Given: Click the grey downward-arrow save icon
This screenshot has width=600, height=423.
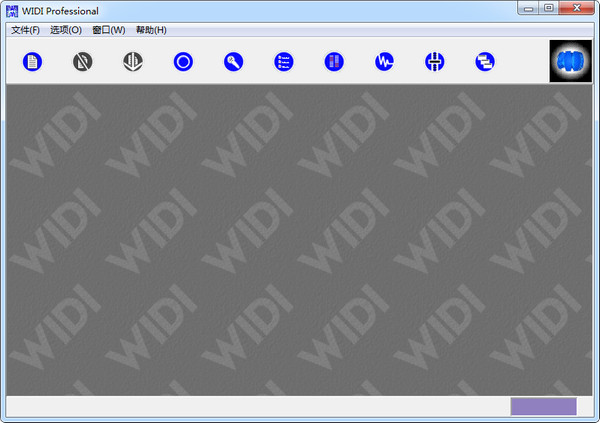Looking at the screenshot, I should tap(133, 62).
